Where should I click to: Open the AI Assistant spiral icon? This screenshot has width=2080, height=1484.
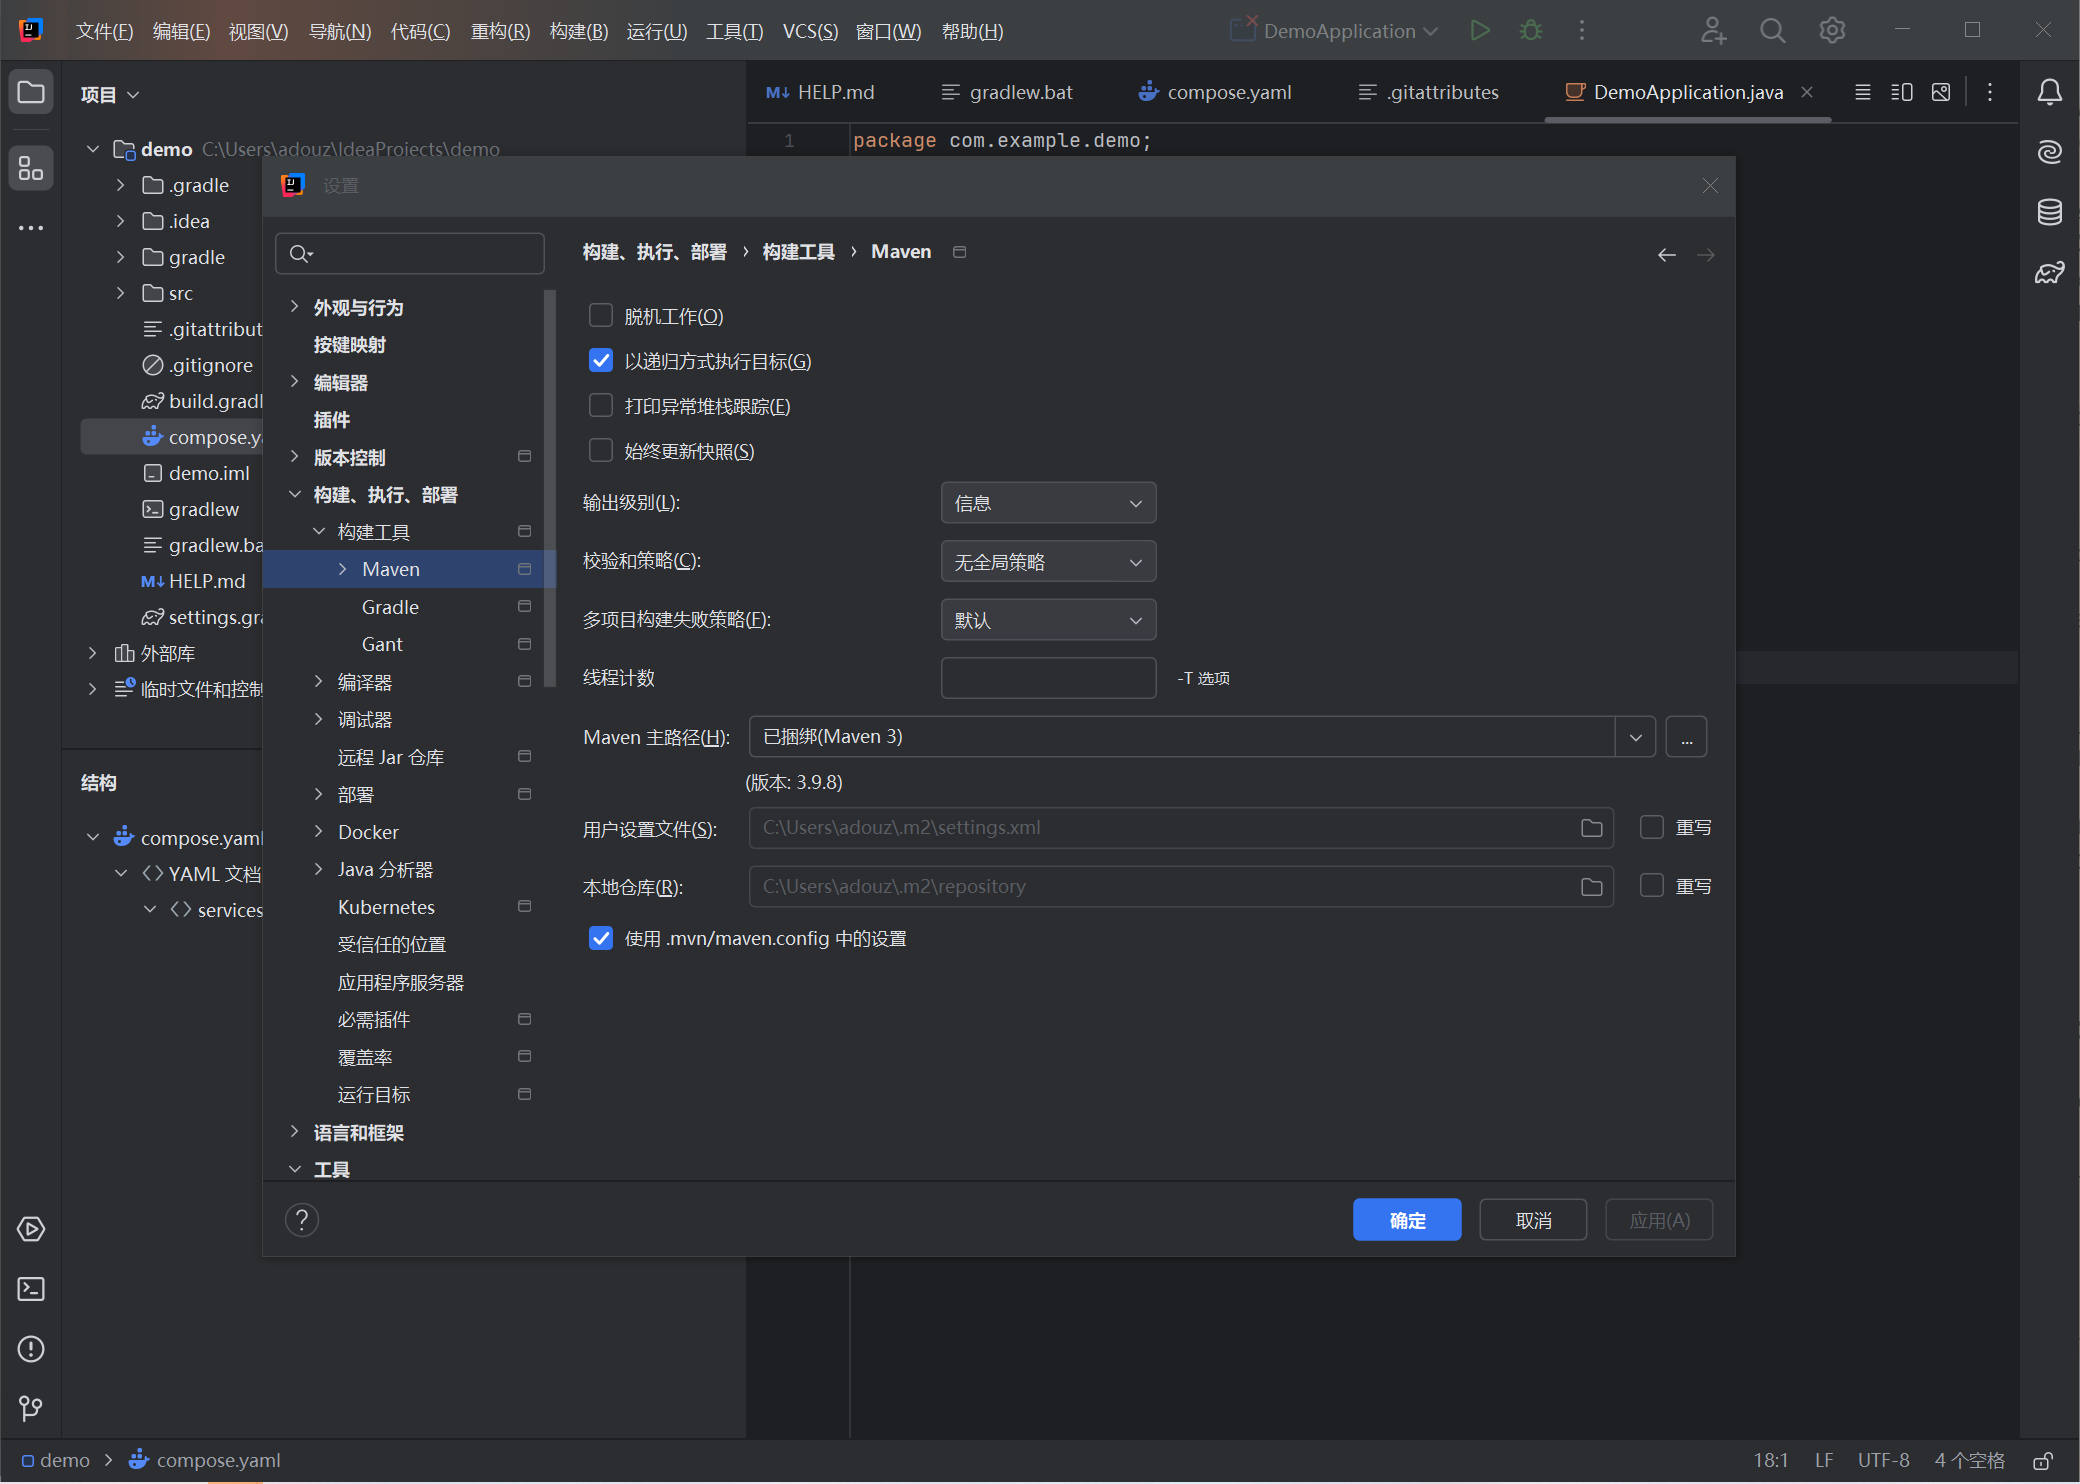pyautogui.click(x=2049, y=152)
